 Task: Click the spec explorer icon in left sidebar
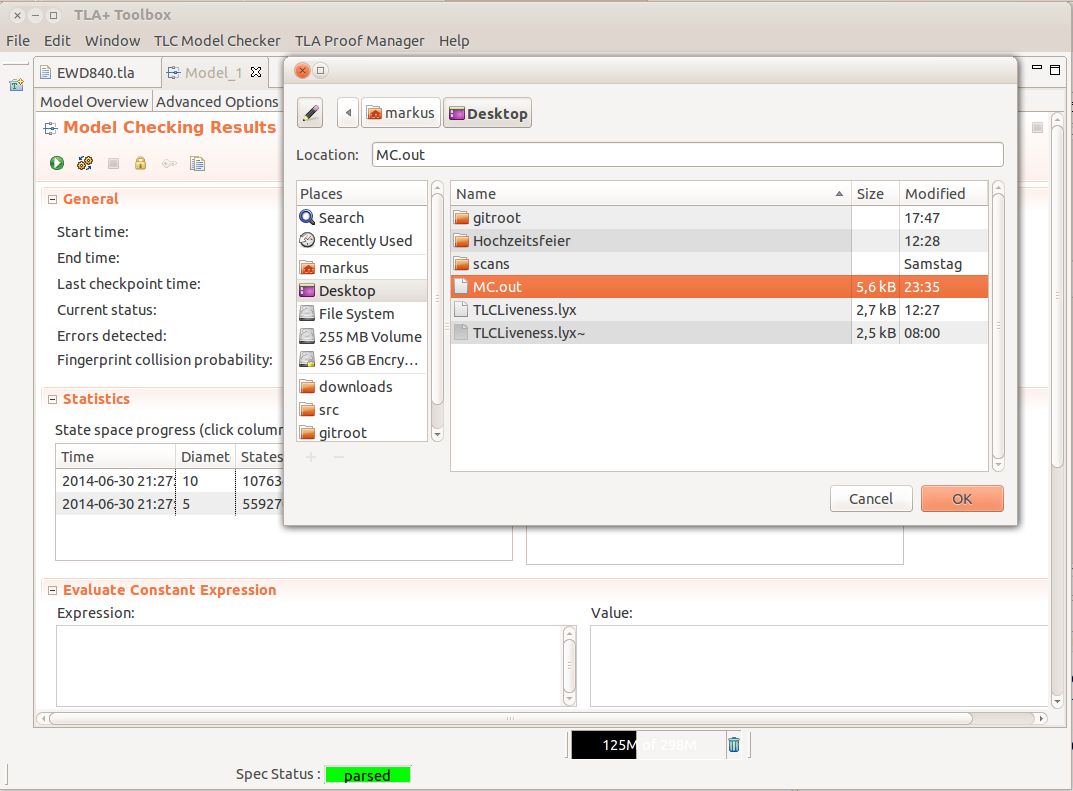[x=16, y=85]
